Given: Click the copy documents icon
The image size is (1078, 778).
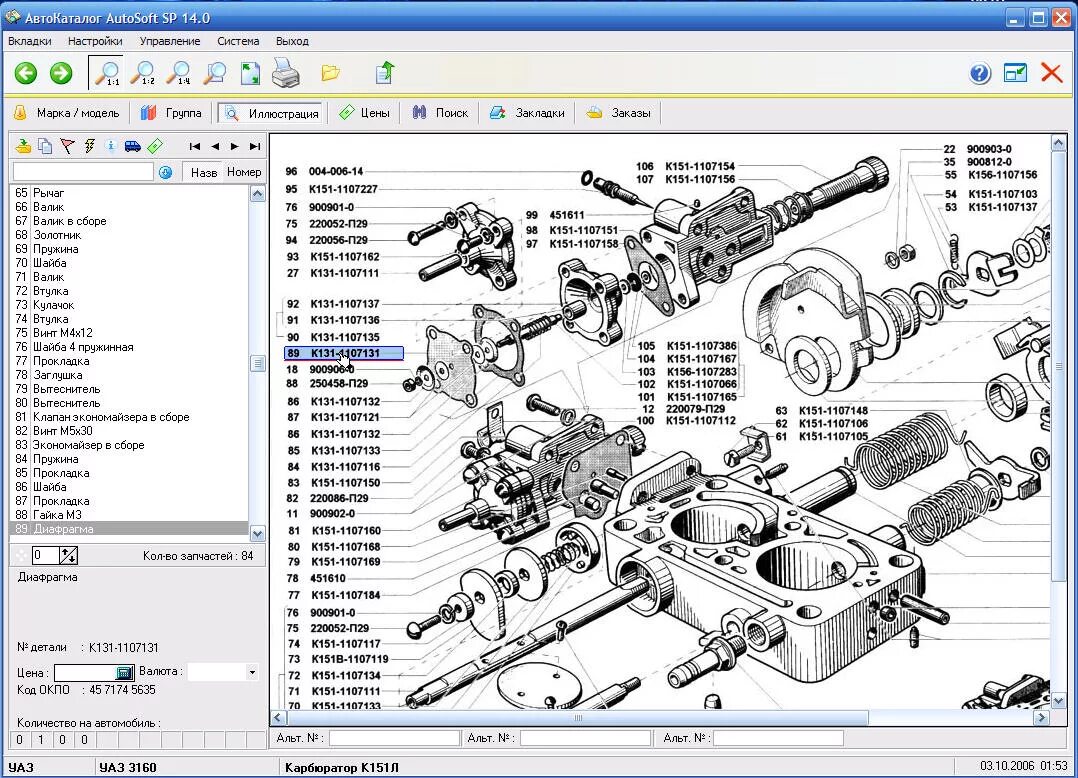Looking at the screenshot, I should coord(45,146).
